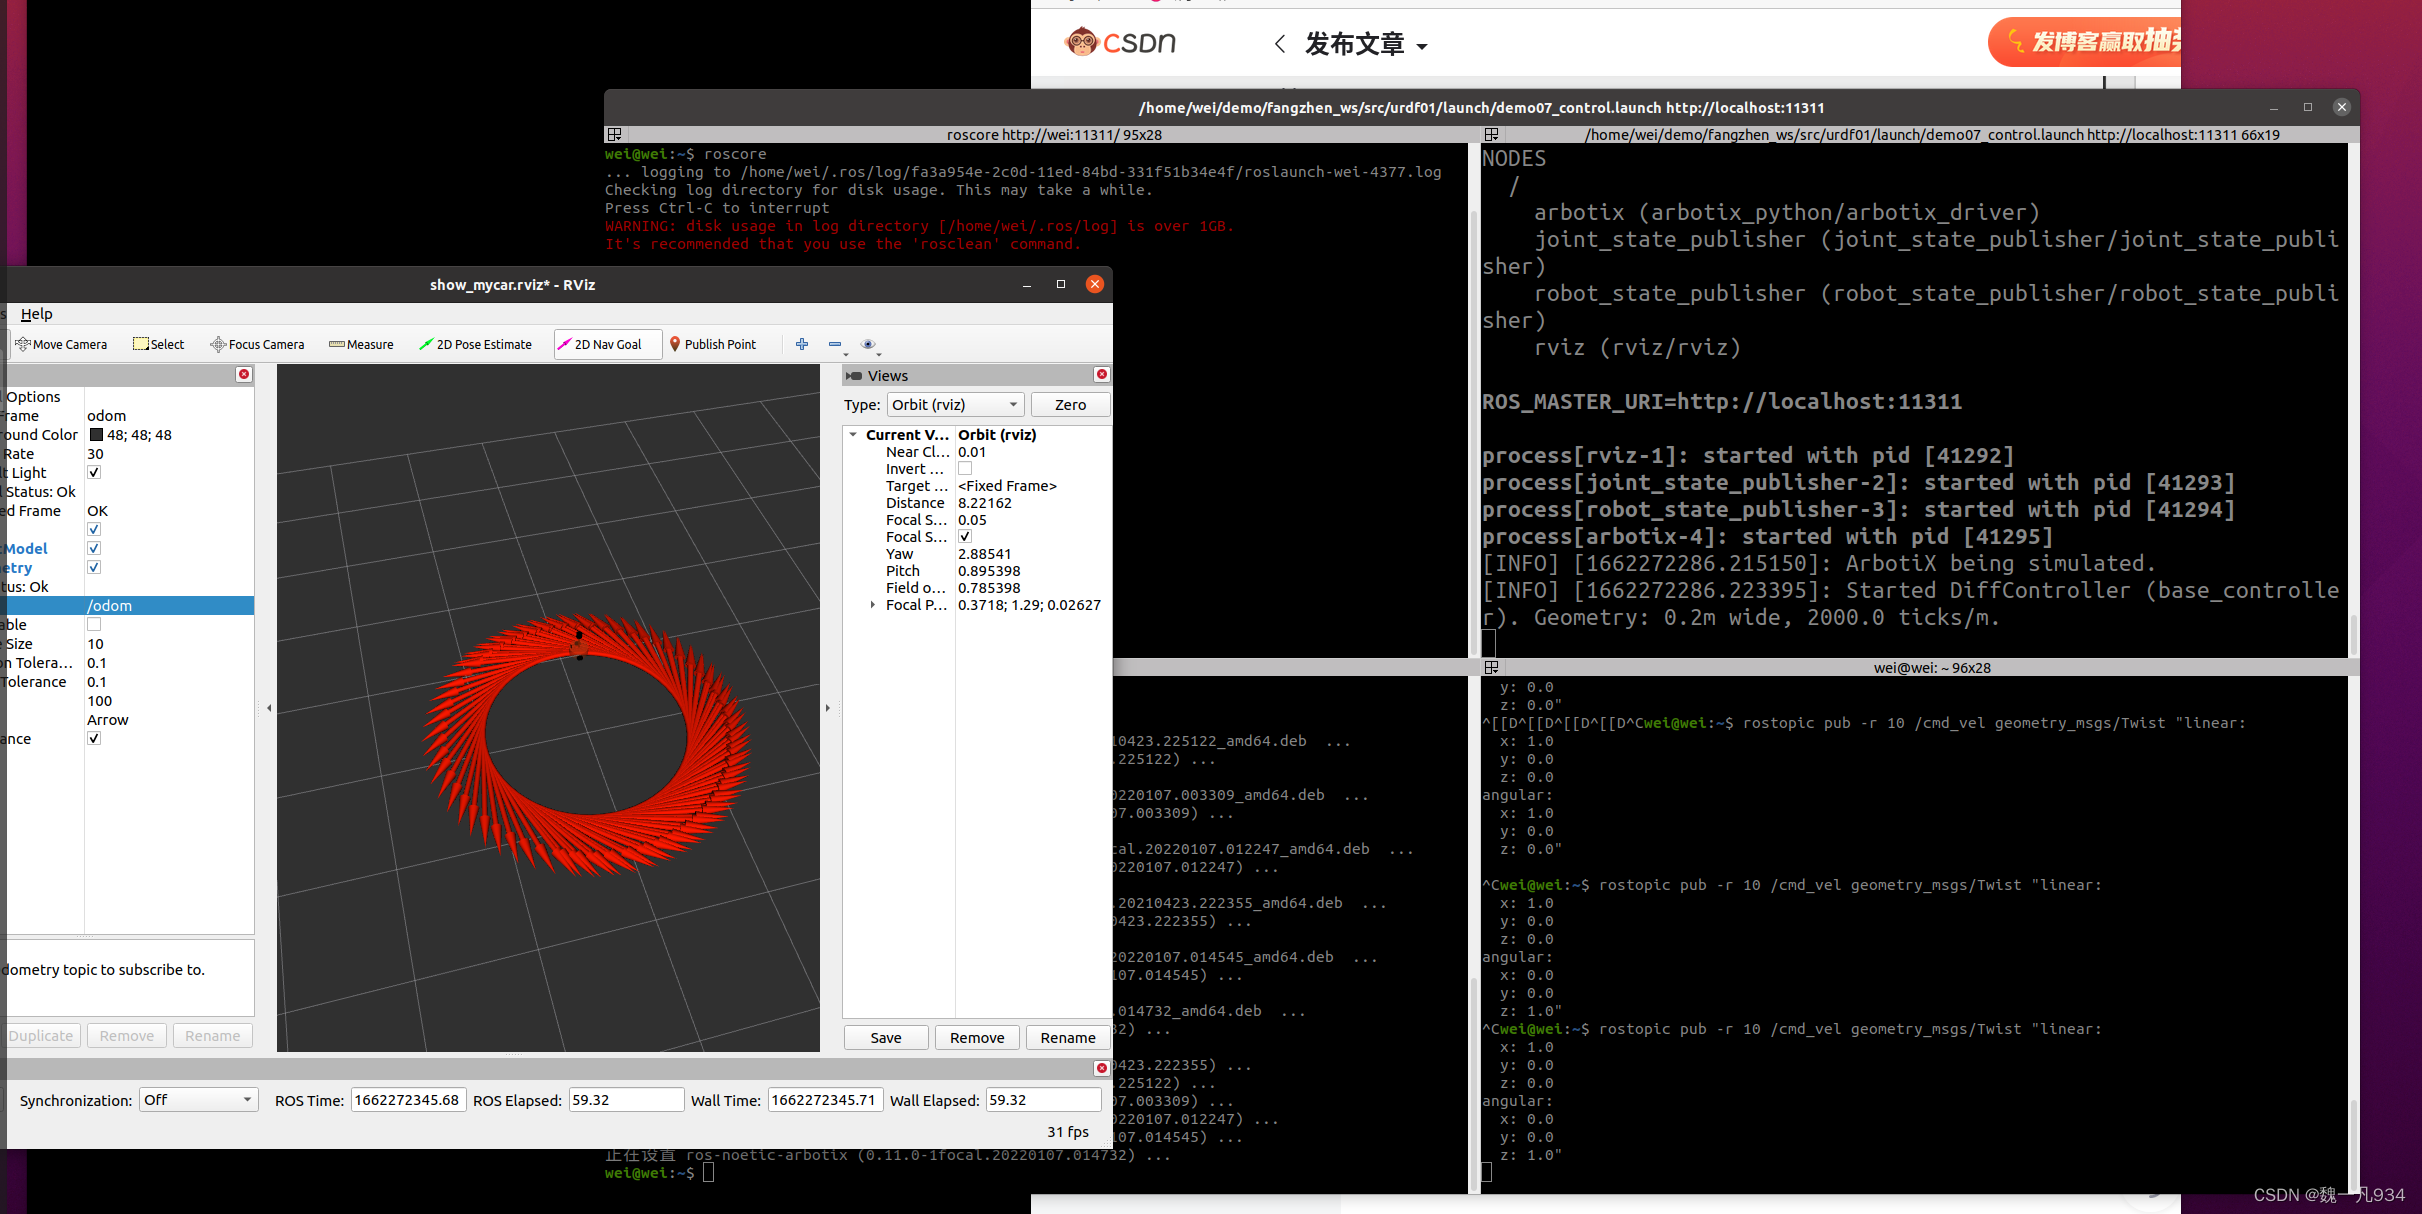
Task: Disable the Odometry display checkbox
Action: pyautogui.click(x=94, y=567)
